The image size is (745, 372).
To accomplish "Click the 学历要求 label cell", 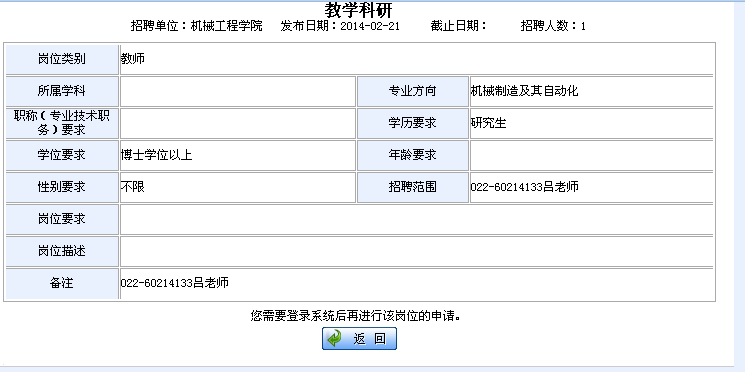I will [412, 123].
